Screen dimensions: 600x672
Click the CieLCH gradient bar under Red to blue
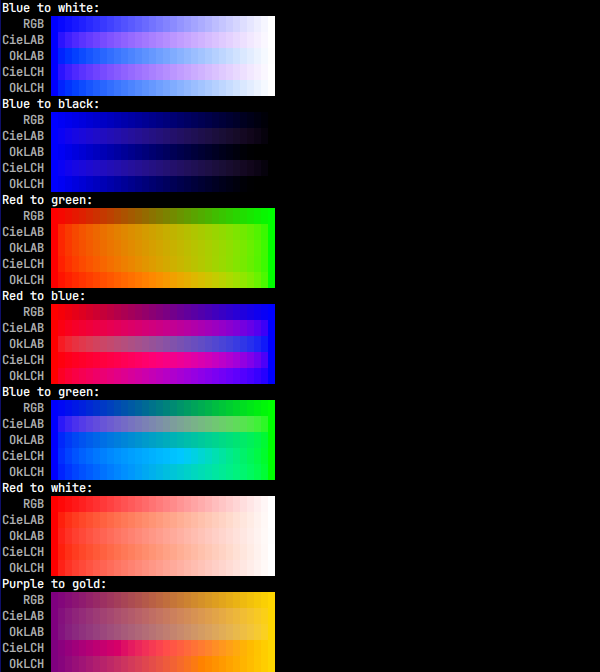(x=163, y=360)
